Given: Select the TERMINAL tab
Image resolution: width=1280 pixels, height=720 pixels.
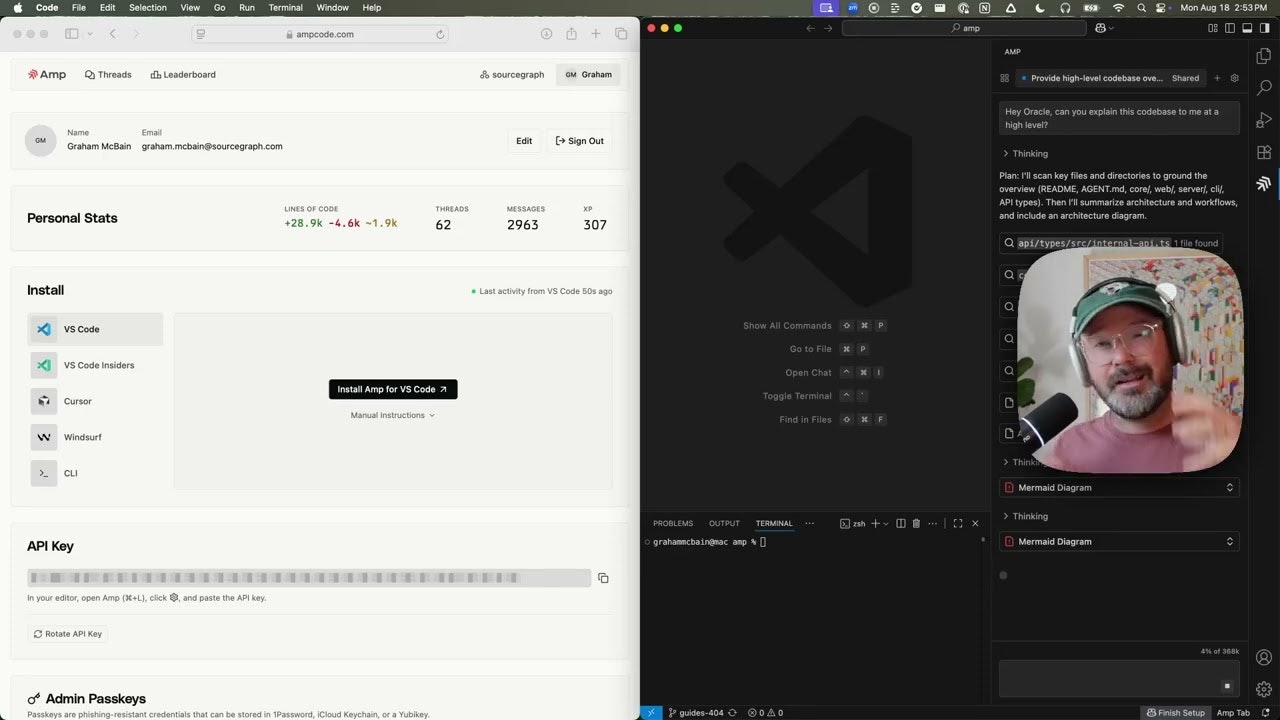Looking at the screenshot, I should pyautogui.click(x=774, y=523).
